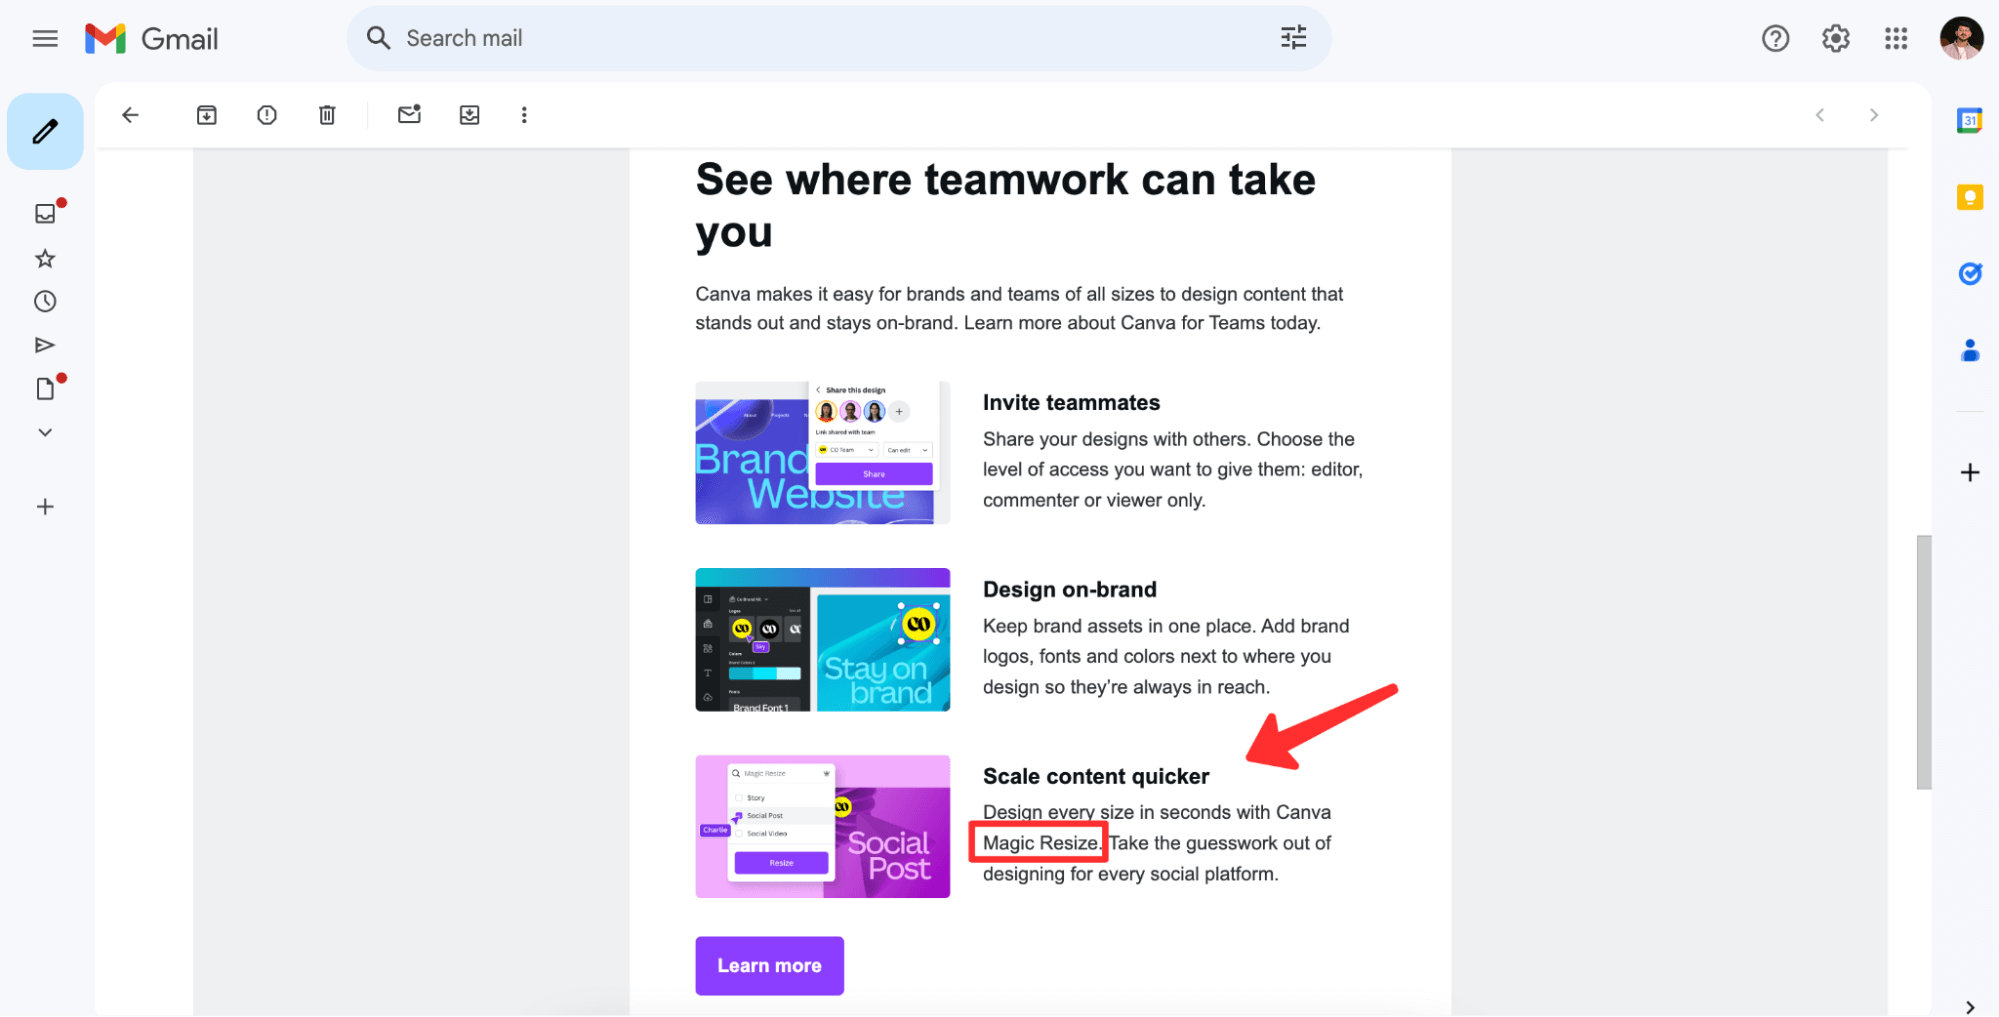The image size is (1999, 1017).
Task: Open the Google apps grid
Action: click(1895, 39)
